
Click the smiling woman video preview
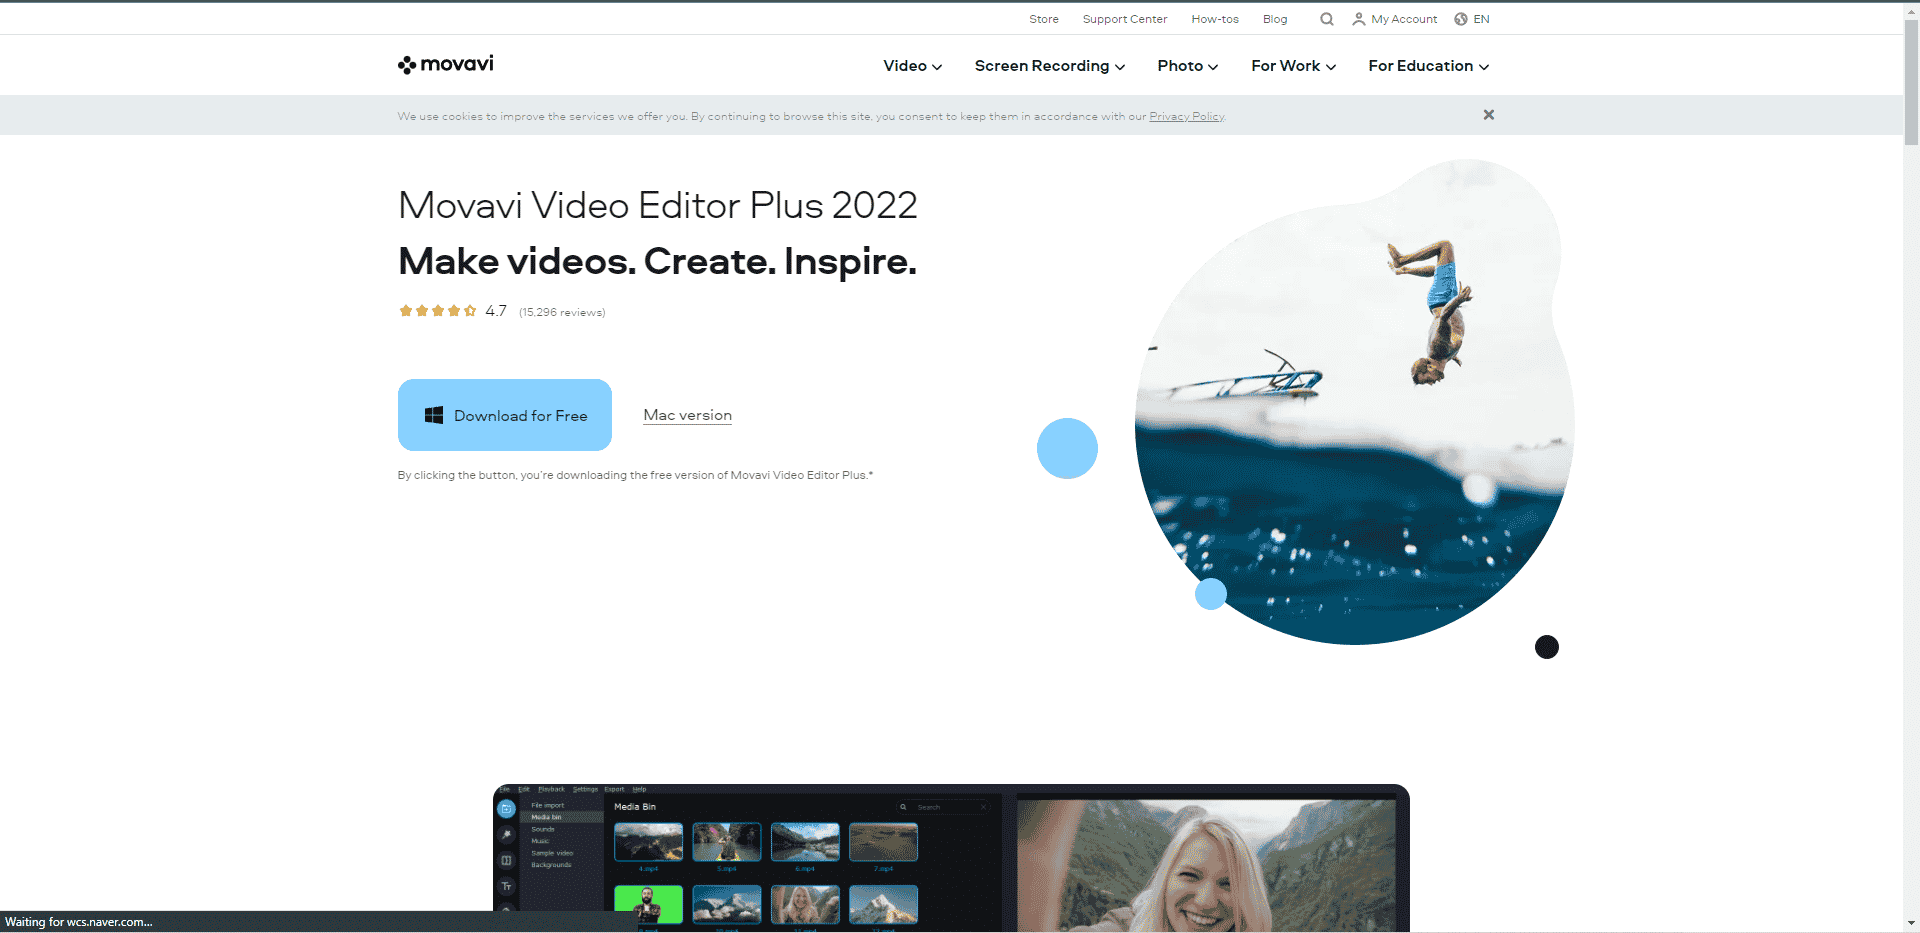(x=1206, y=865)
